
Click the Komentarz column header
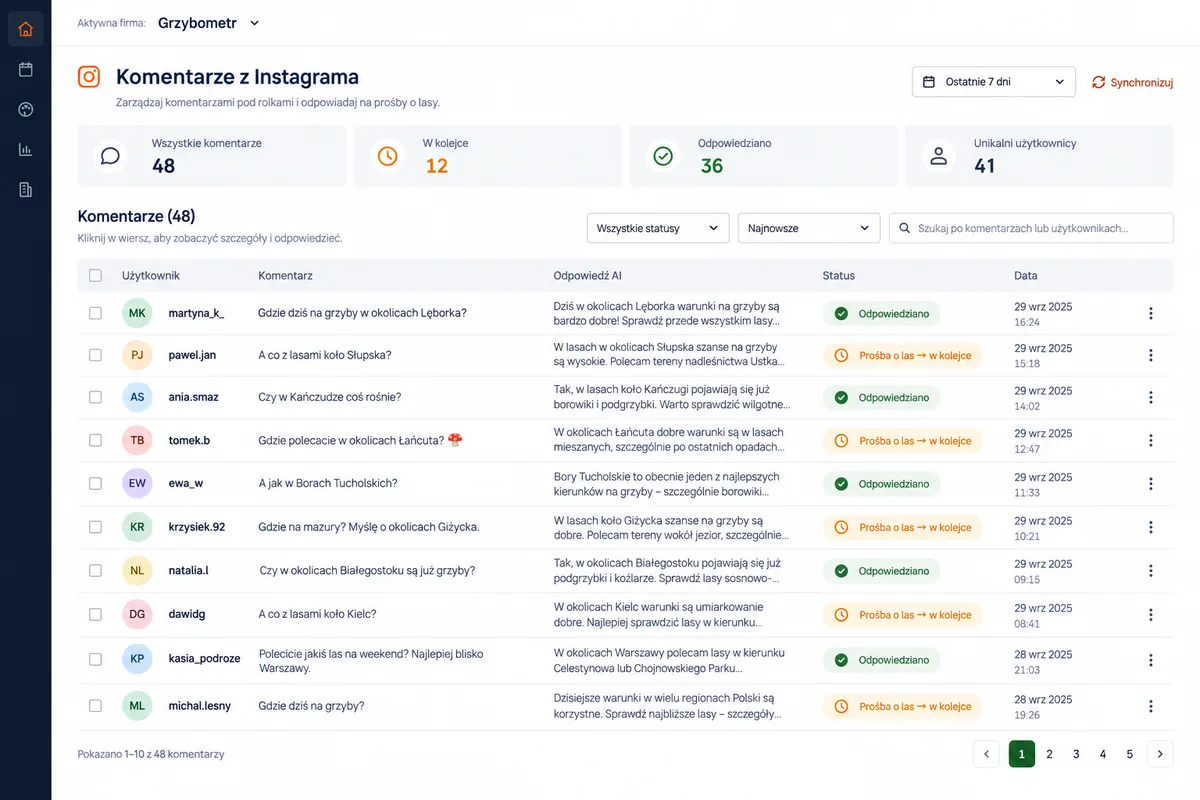click(285, 275)
